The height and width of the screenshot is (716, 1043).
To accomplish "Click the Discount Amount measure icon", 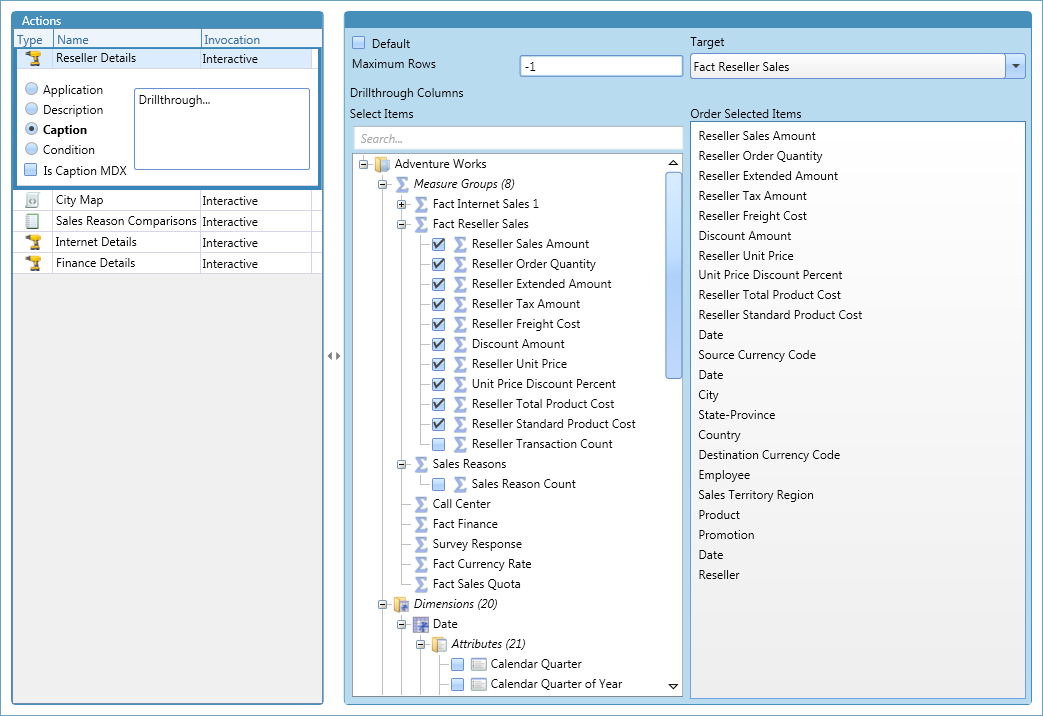I will [x=460, y=344].
